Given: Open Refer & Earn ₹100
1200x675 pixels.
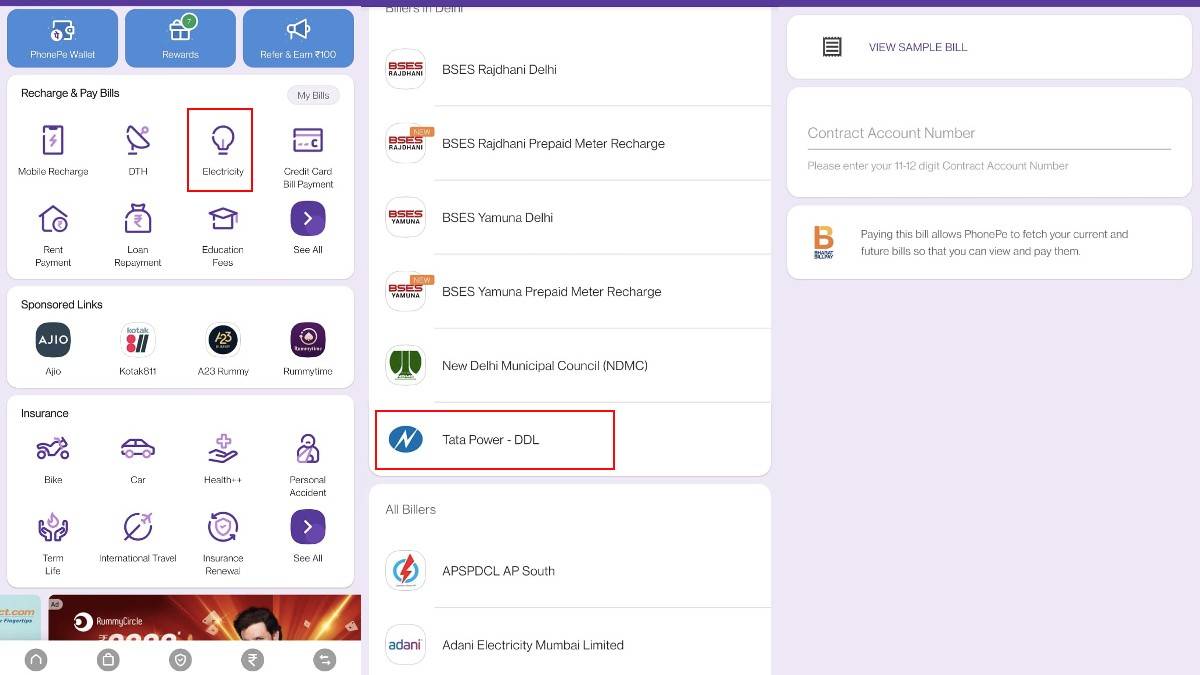Looking at the screenshot, I should pos(297,38).
